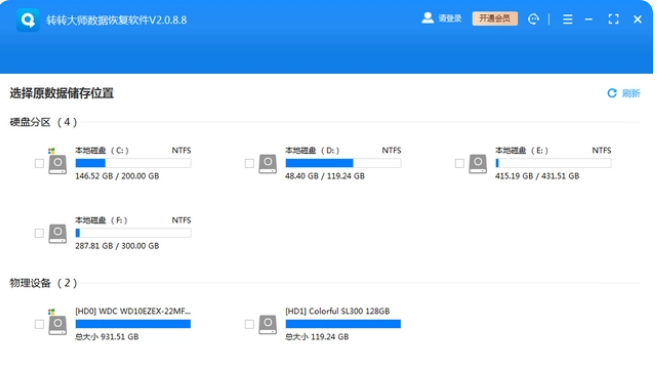Tick the checkbox for local disk E:
Viewport: 657px width, 388px height.
[460, 163]
